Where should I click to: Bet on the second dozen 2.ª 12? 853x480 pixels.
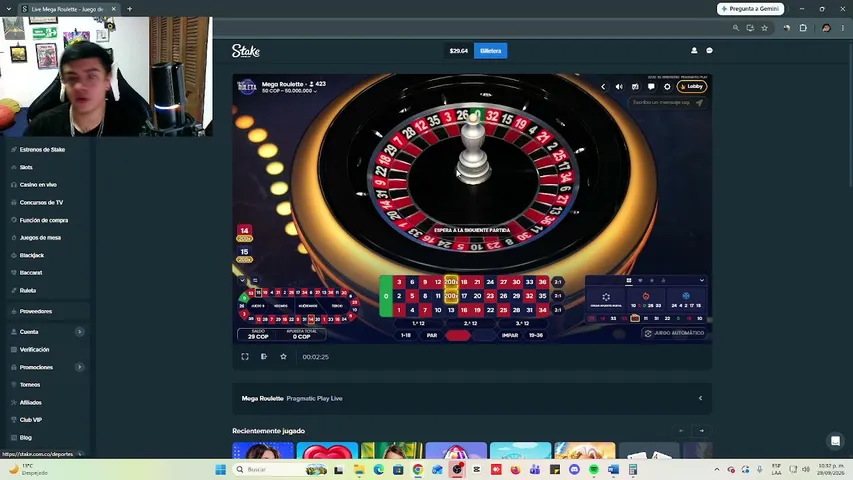[471, 323]
